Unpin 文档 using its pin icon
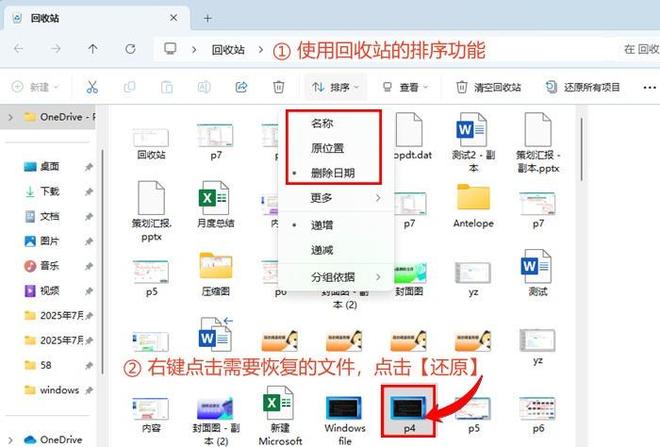 [88, 217]
